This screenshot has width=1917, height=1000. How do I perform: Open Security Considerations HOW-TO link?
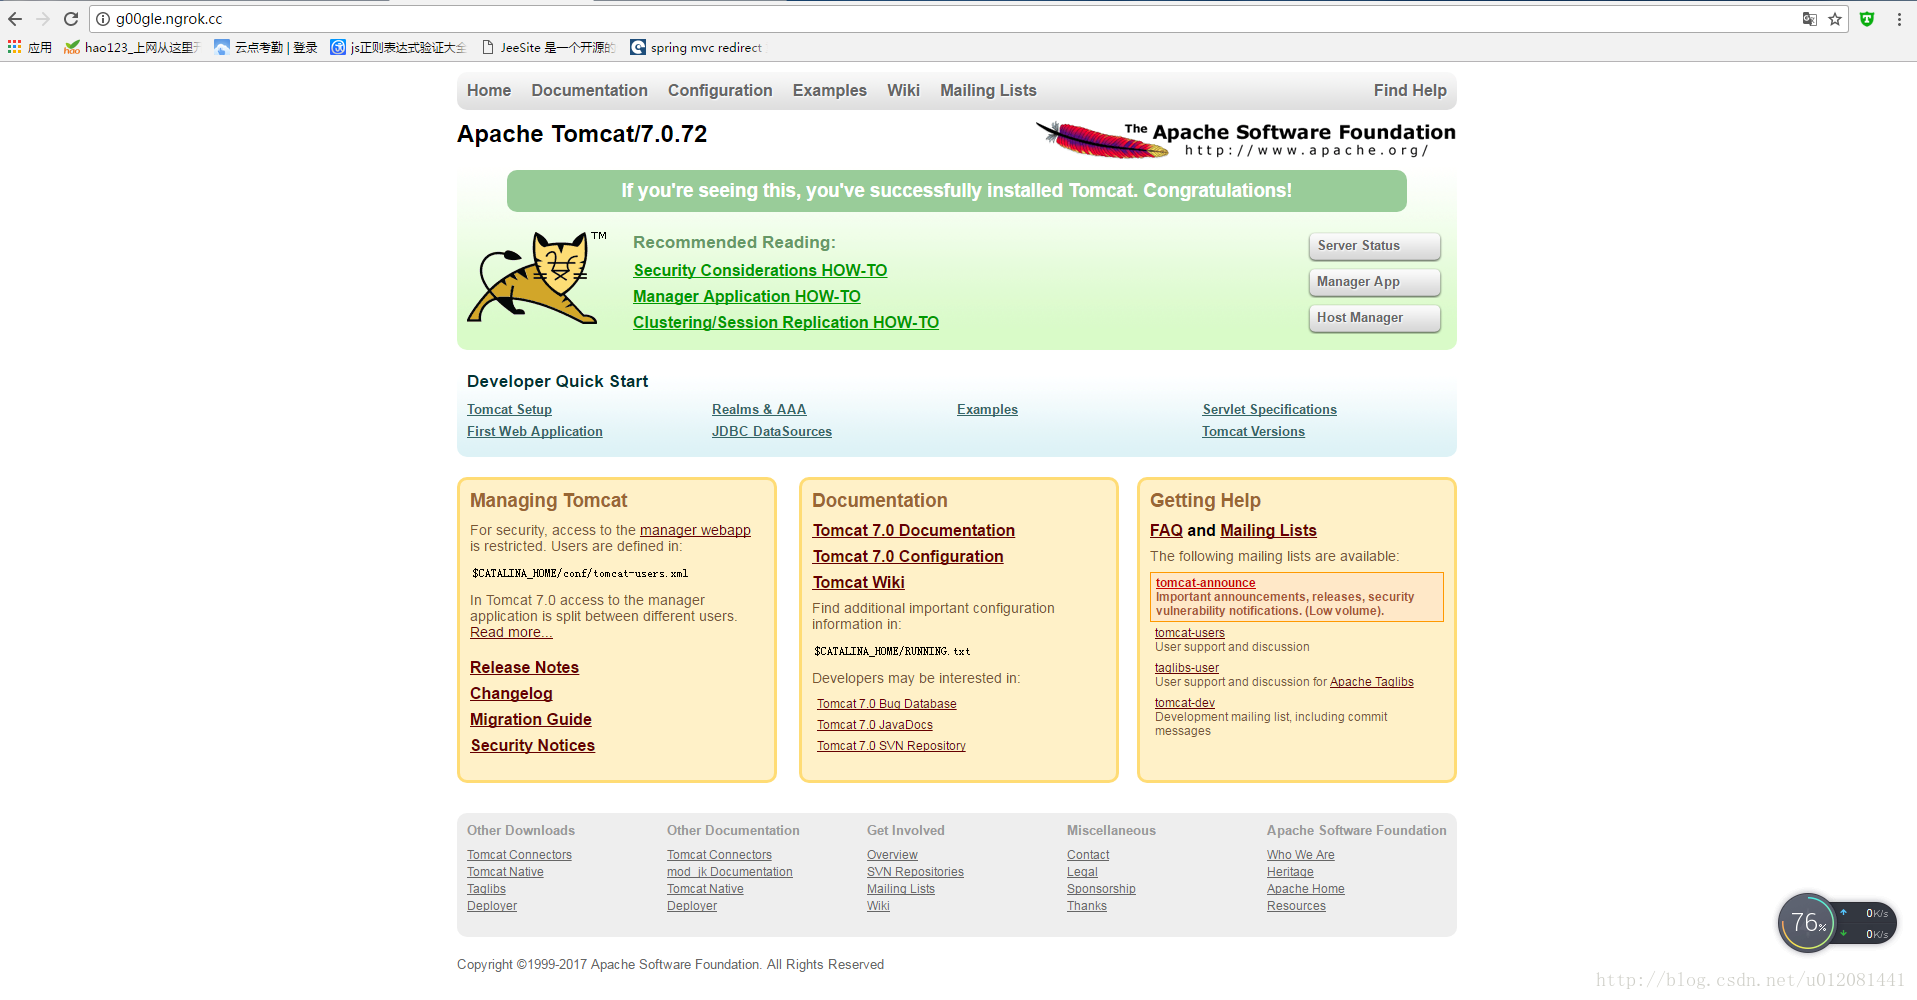click(x=760, y=270)
